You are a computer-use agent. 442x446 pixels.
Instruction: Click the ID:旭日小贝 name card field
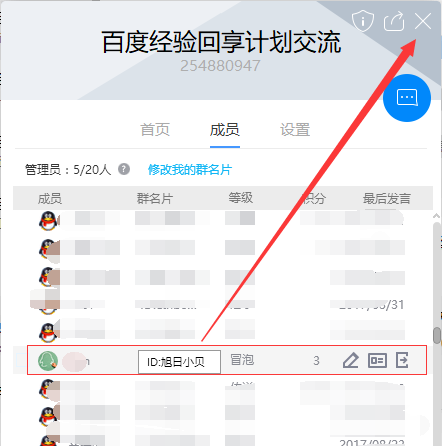tap(179, 362)
